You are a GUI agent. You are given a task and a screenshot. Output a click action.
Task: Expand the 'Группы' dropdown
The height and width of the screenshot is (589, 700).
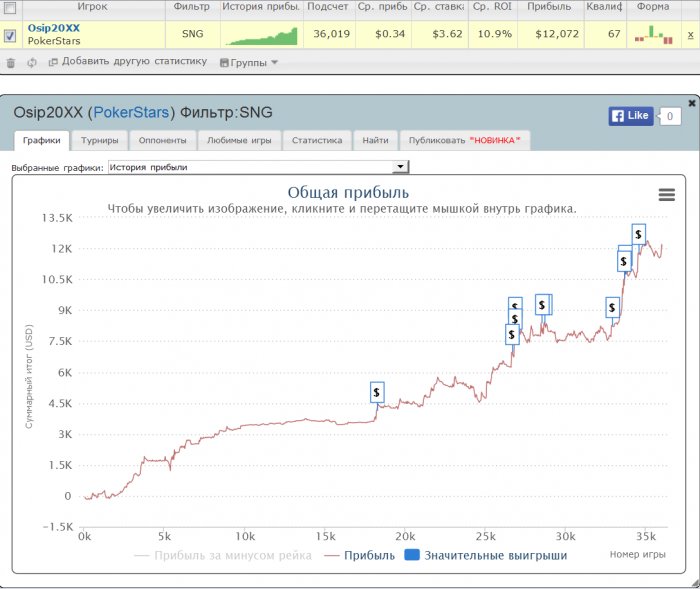[249, 63]
